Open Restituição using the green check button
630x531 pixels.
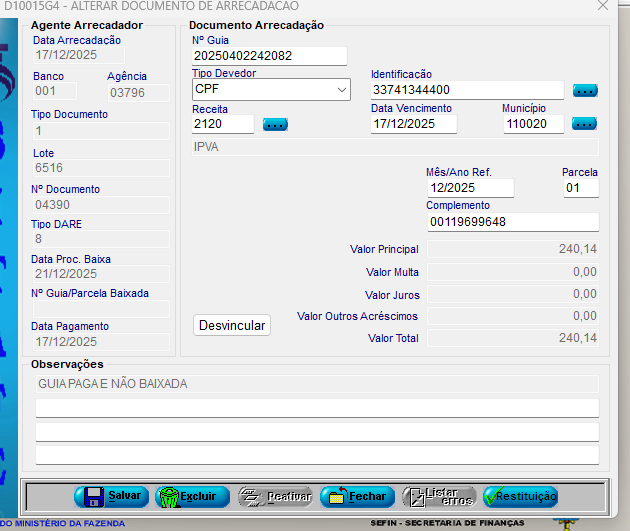coord(520,496)
